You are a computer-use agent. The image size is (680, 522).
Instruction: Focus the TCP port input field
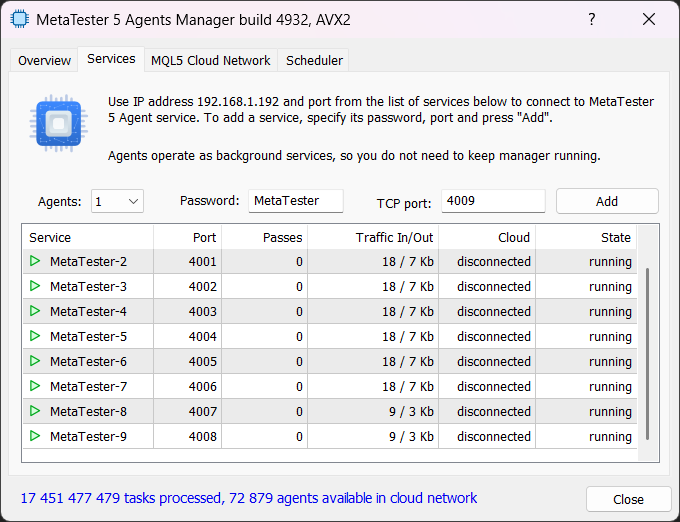pyautogui.click(x=493, y=201)
